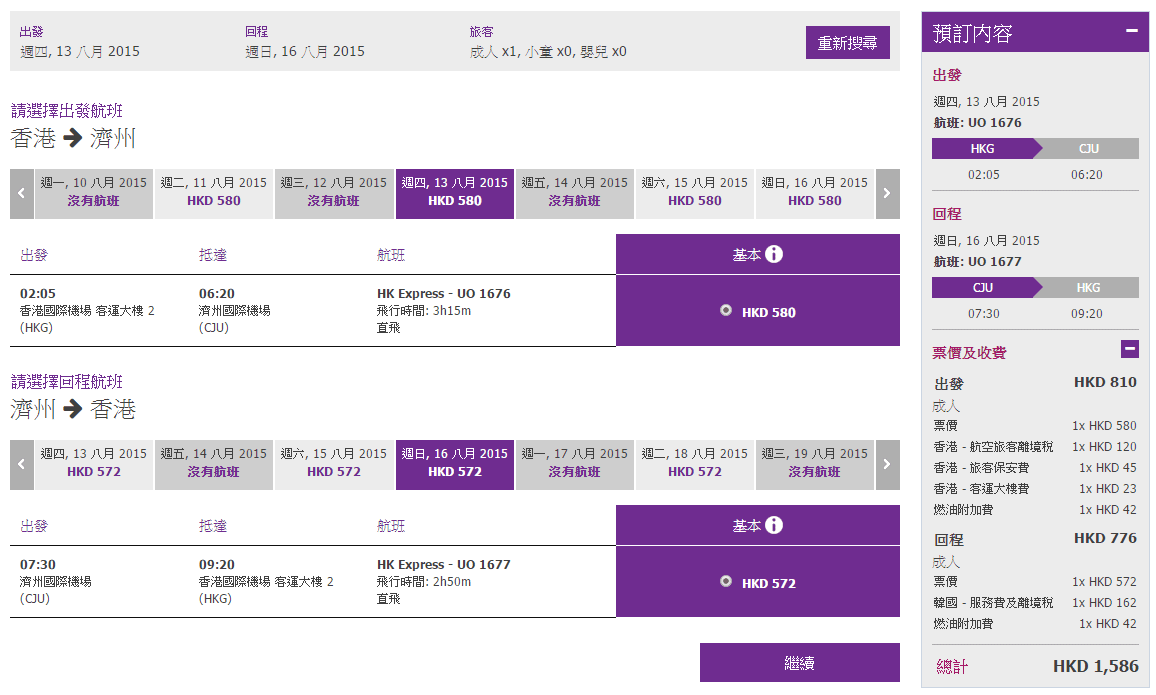
Task: Choose outbound date 週六, 15 八月 2015
Action: pos(695,193)
